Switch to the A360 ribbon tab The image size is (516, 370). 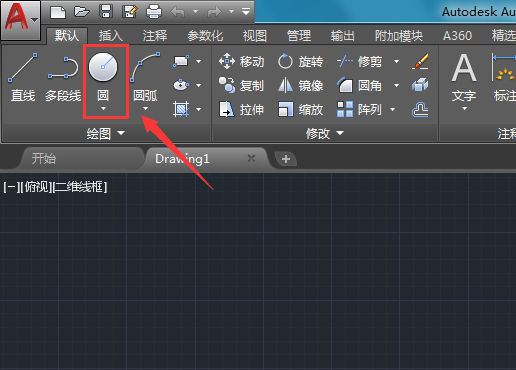coord(457,35)
